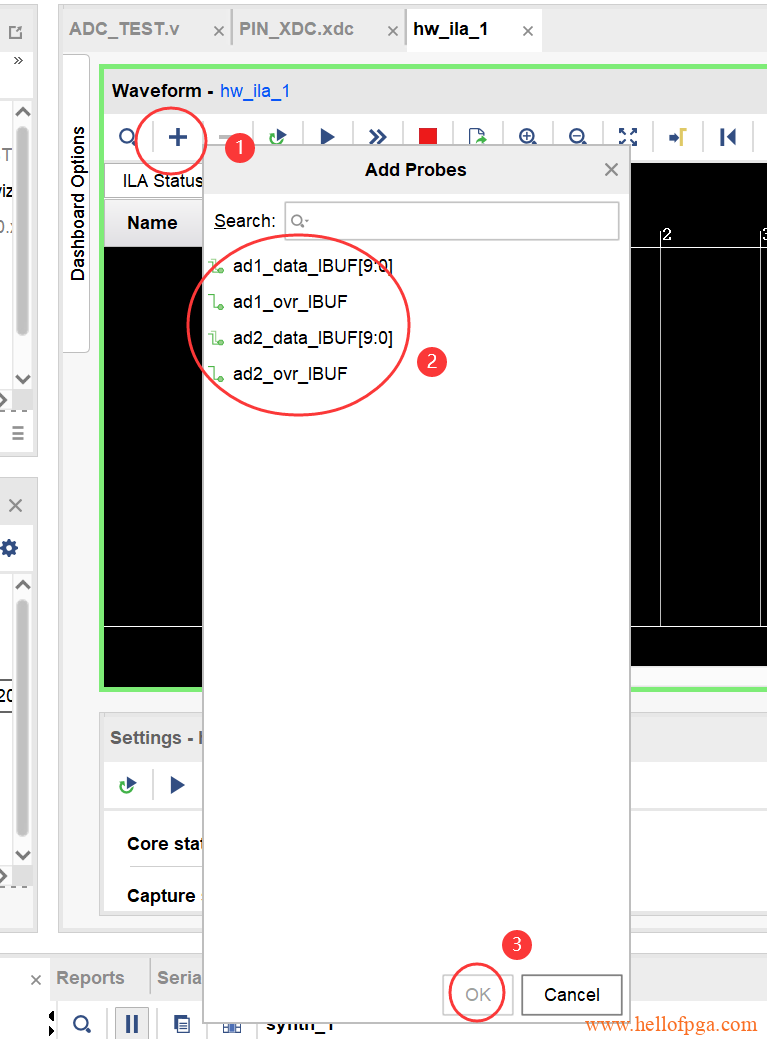
Task: Open the Dashboard Options side panel
Action: point(78,203)
